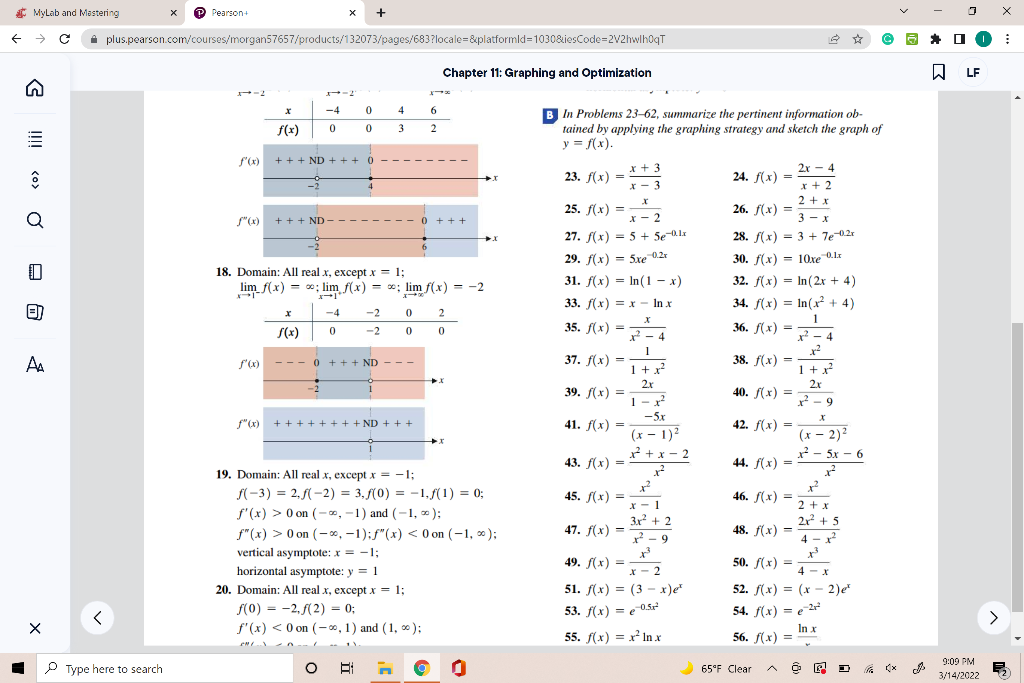Screen dimensions: 1024x683
Task: Open the Aa display settings icon
Action: (x=35, y=364)
